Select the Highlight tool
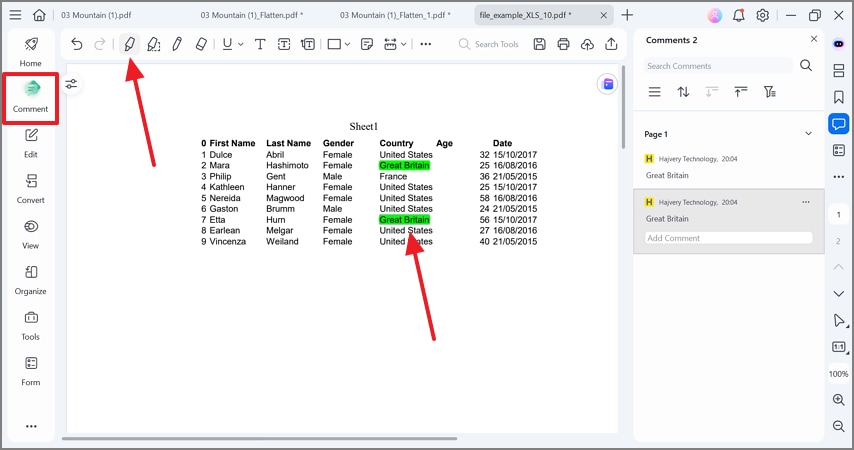Screen dimensions: 854x450 [x=129, y=44]
